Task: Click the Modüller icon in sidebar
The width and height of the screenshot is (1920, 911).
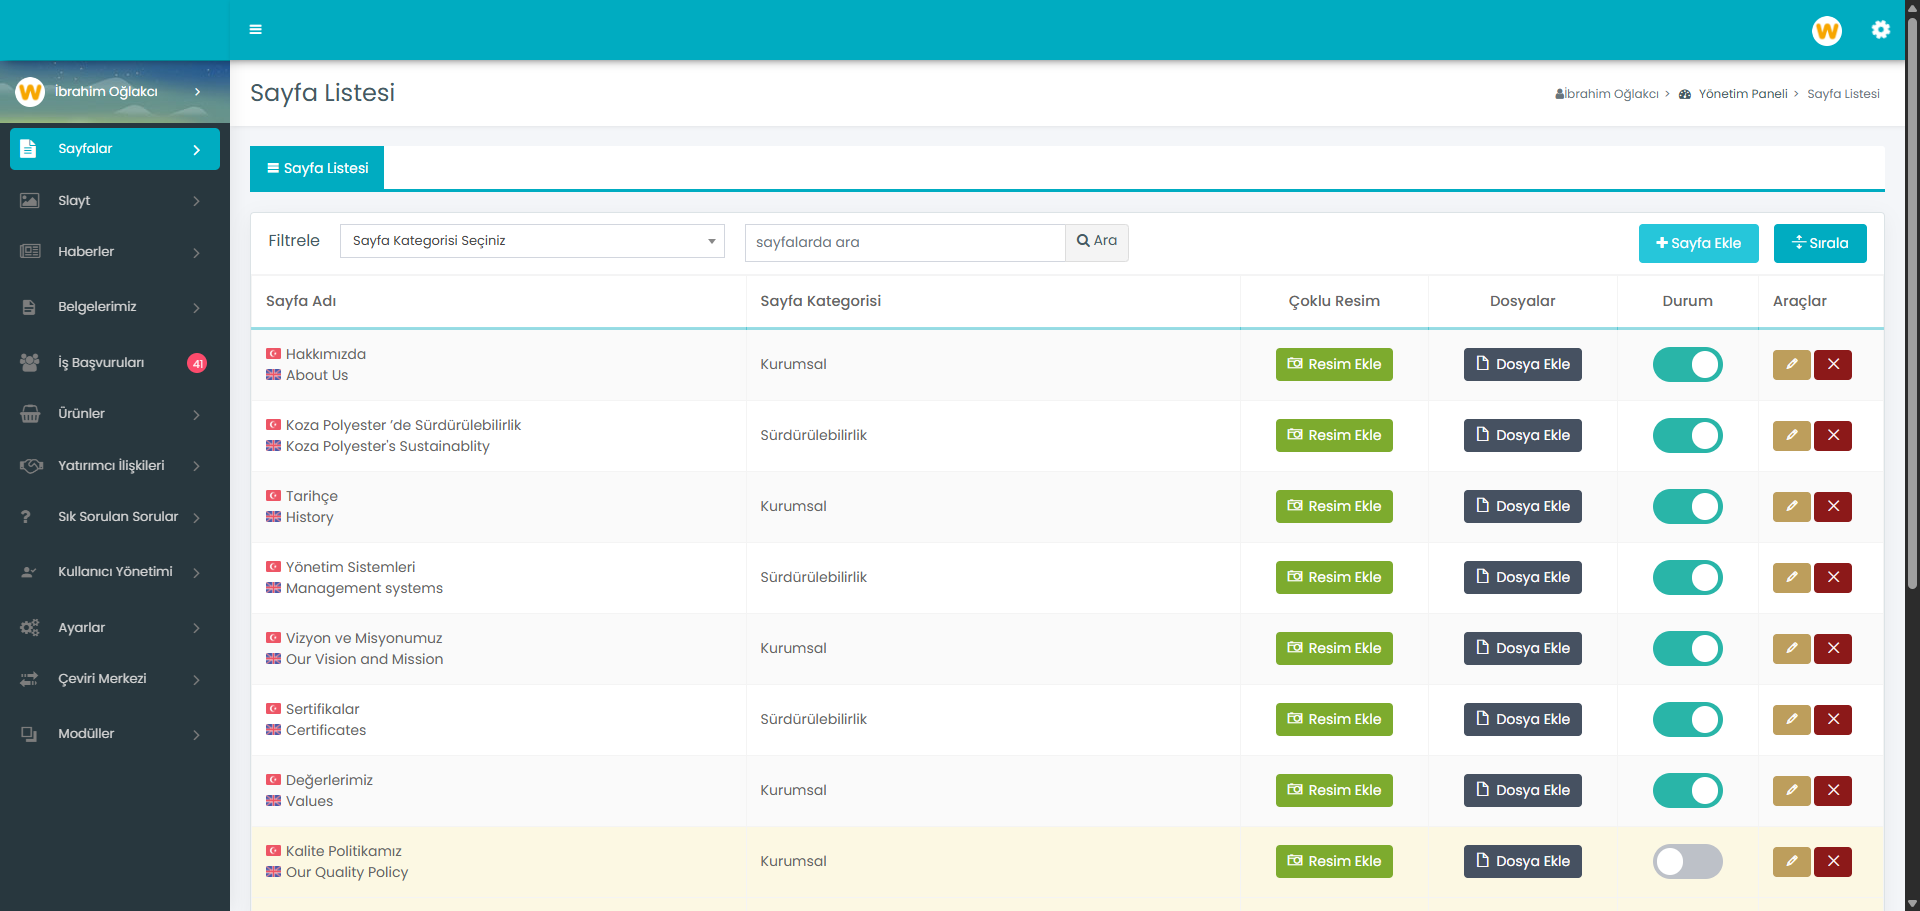Action: [x=29, y=734]
